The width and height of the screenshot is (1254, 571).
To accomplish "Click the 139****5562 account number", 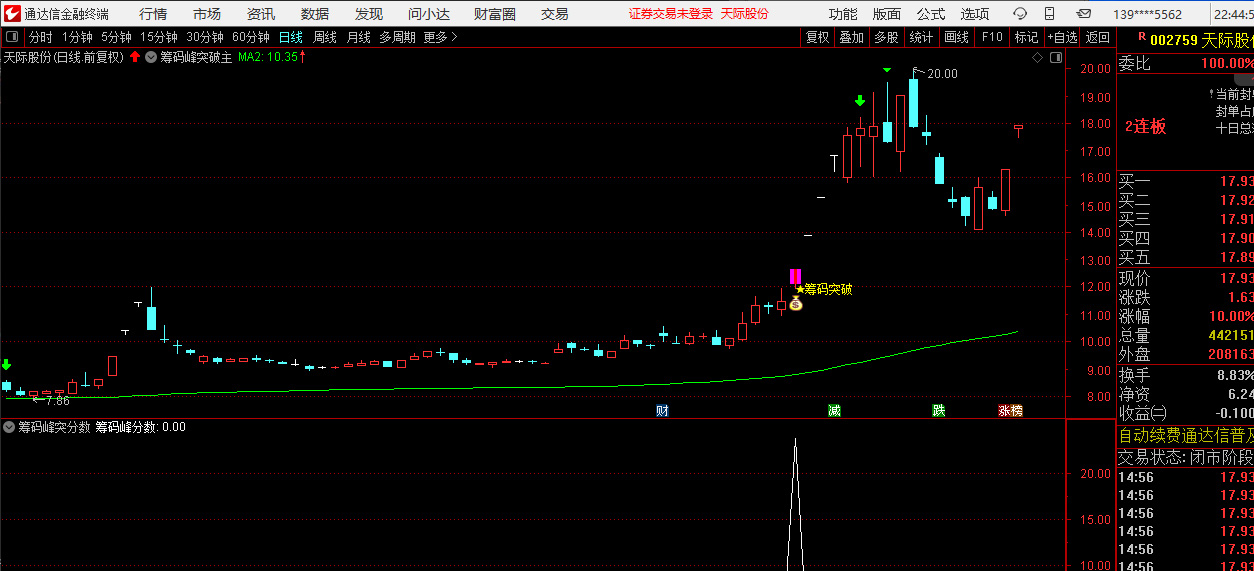I will (x=1149, y=14).
